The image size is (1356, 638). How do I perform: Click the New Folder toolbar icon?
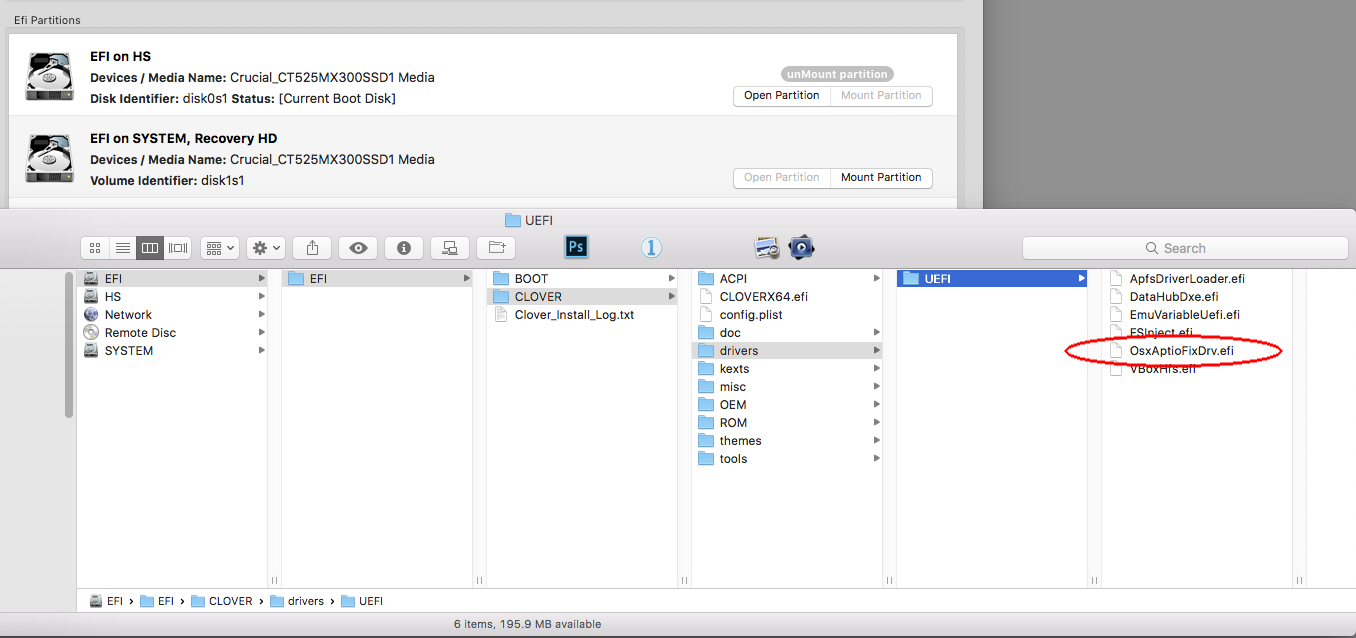[x=496, y=248]
